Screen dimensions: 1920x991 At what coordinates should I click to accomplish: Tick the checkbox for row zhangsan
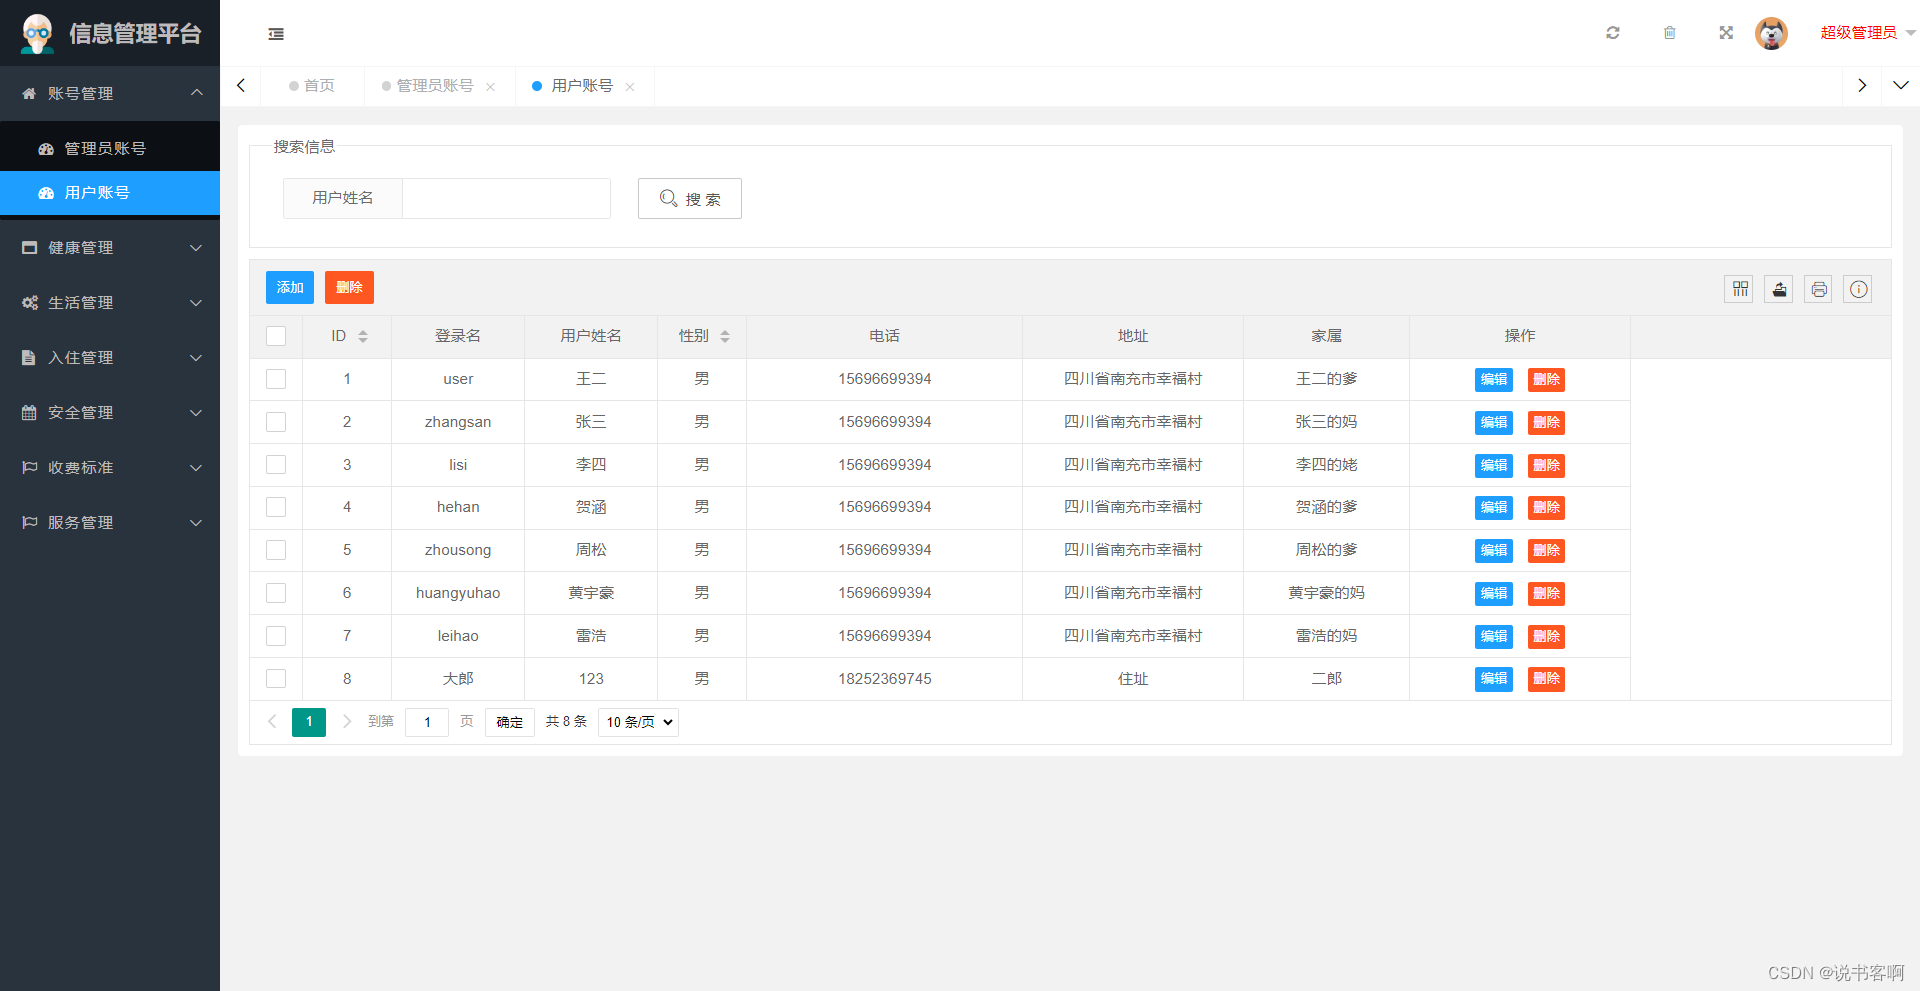click(x=276, y=422)
